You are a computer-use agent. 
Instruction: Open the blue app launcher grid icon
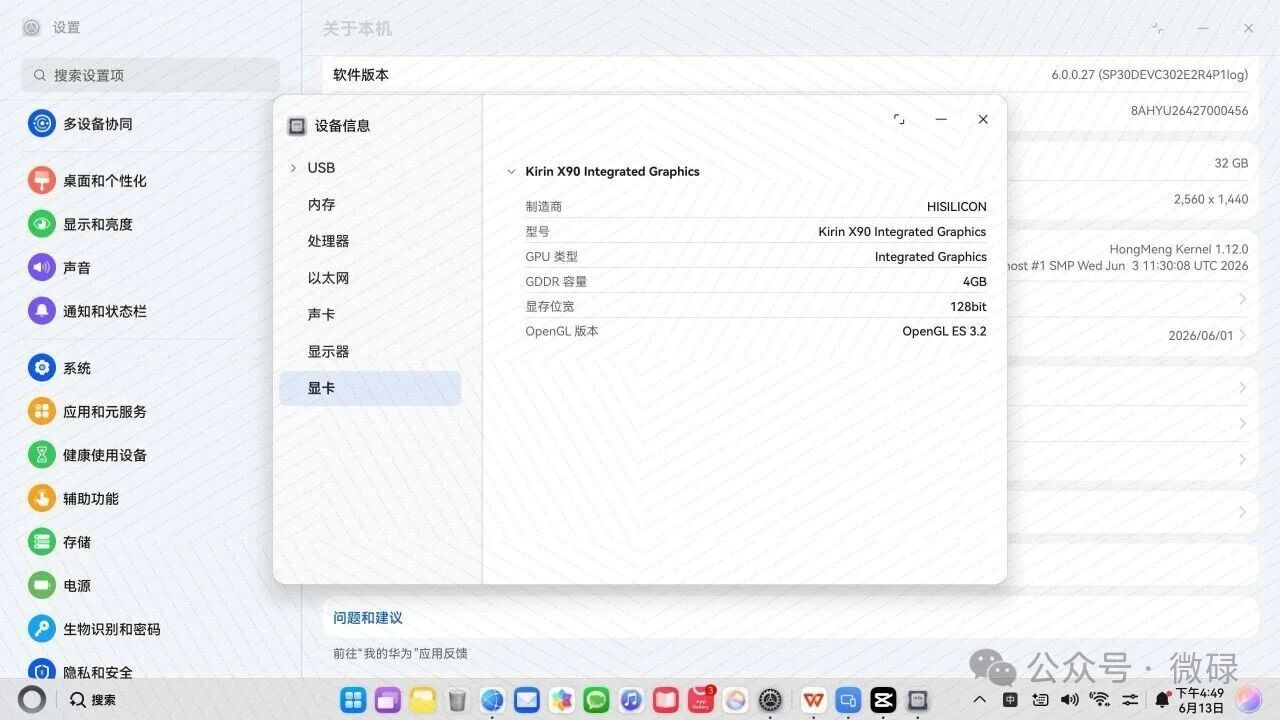353,700
